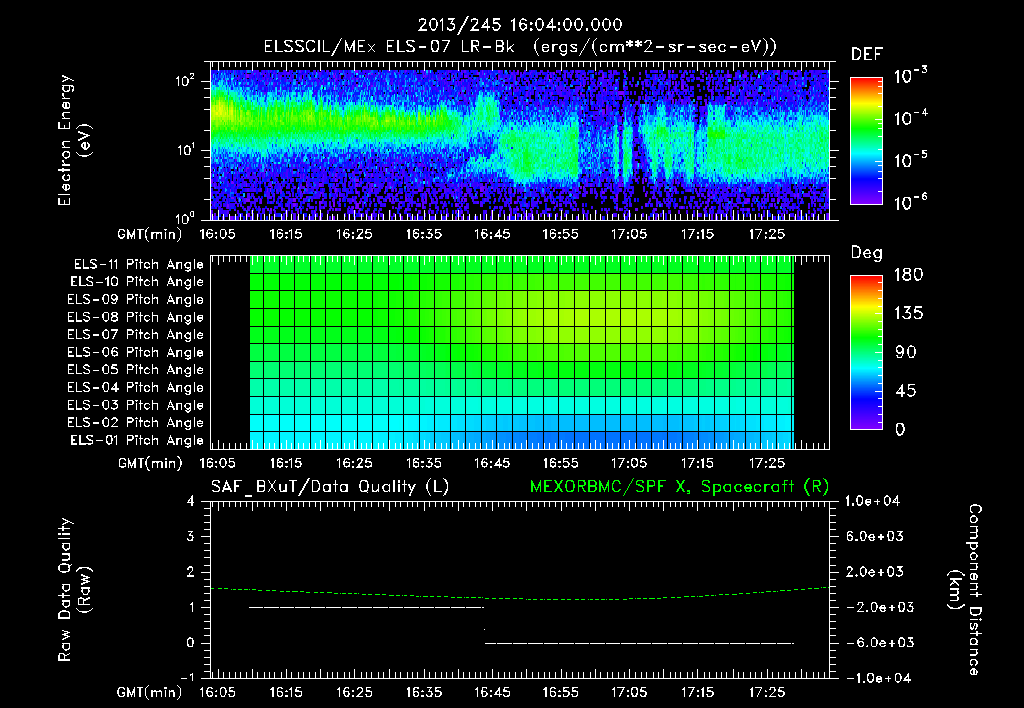The image size is (1024, 708).
Task: Click the 16:05 tick under the data quality plot
Action: 217,692
